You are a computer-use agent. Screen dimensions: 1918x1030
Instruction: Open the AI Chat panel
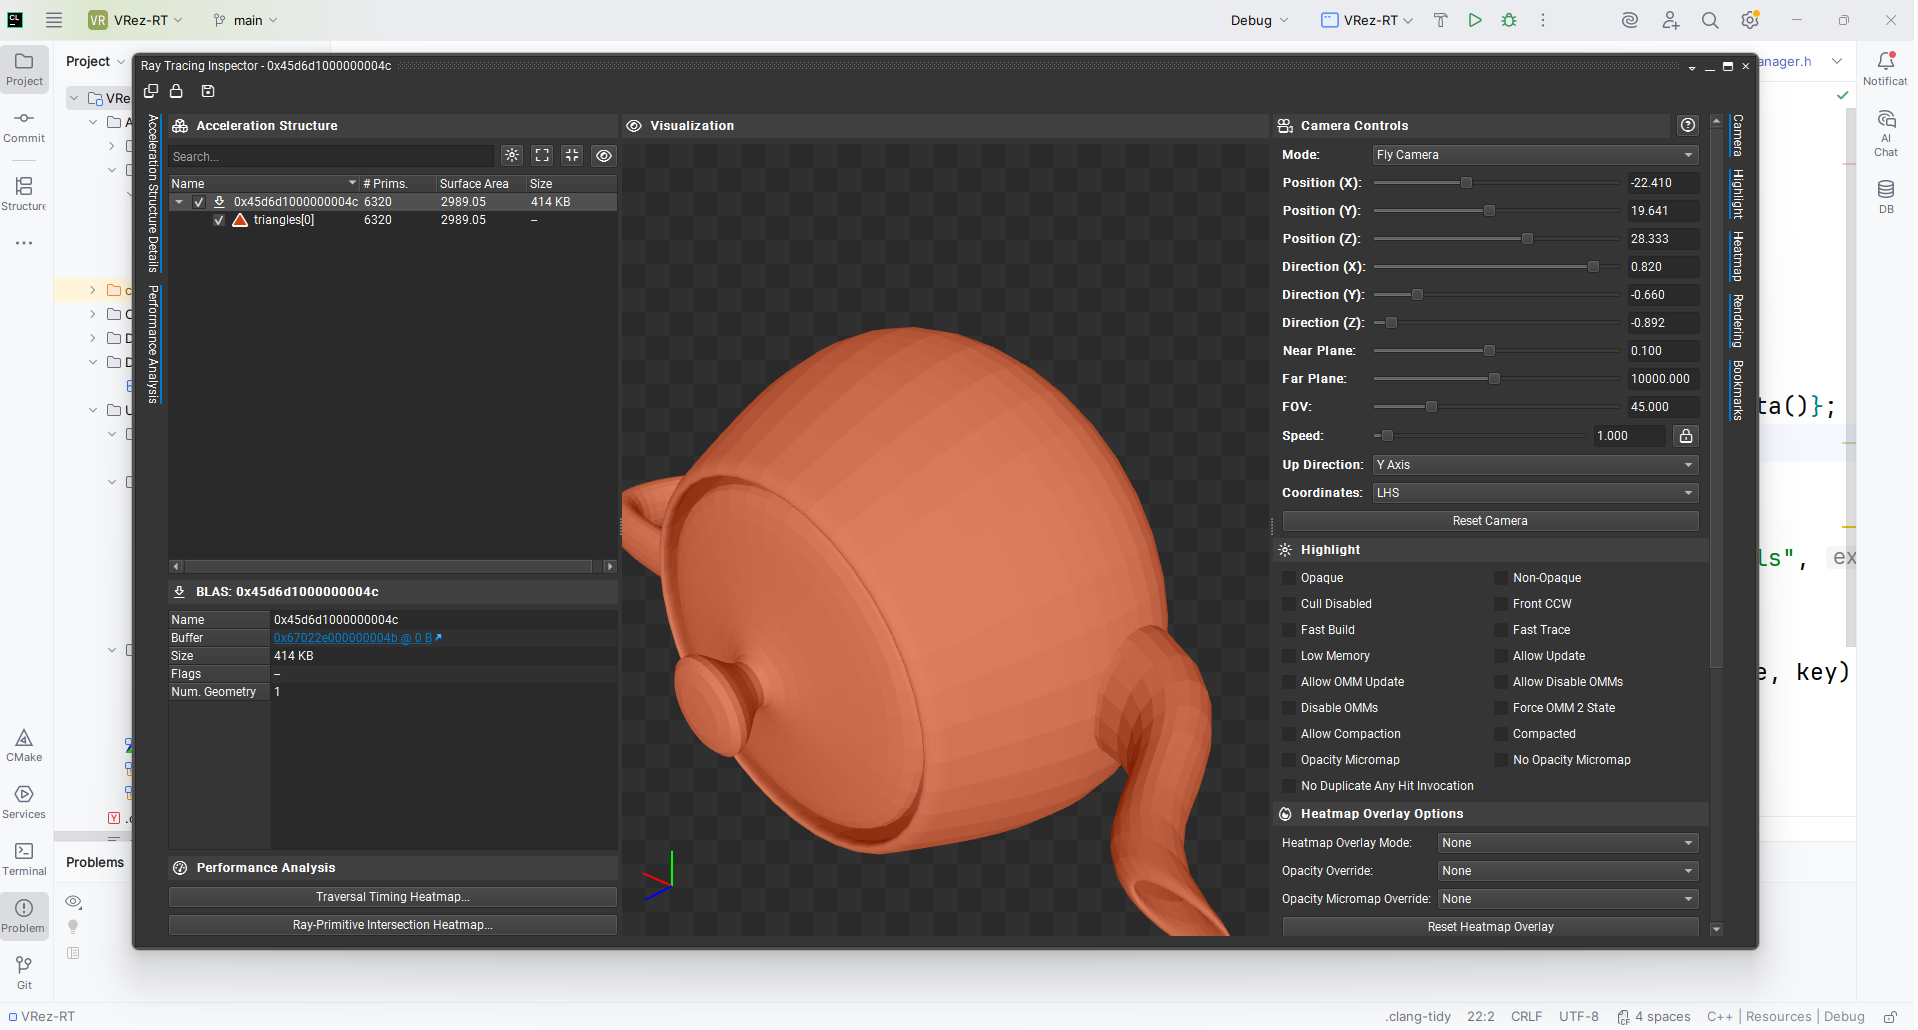[x=1886, y=133]
